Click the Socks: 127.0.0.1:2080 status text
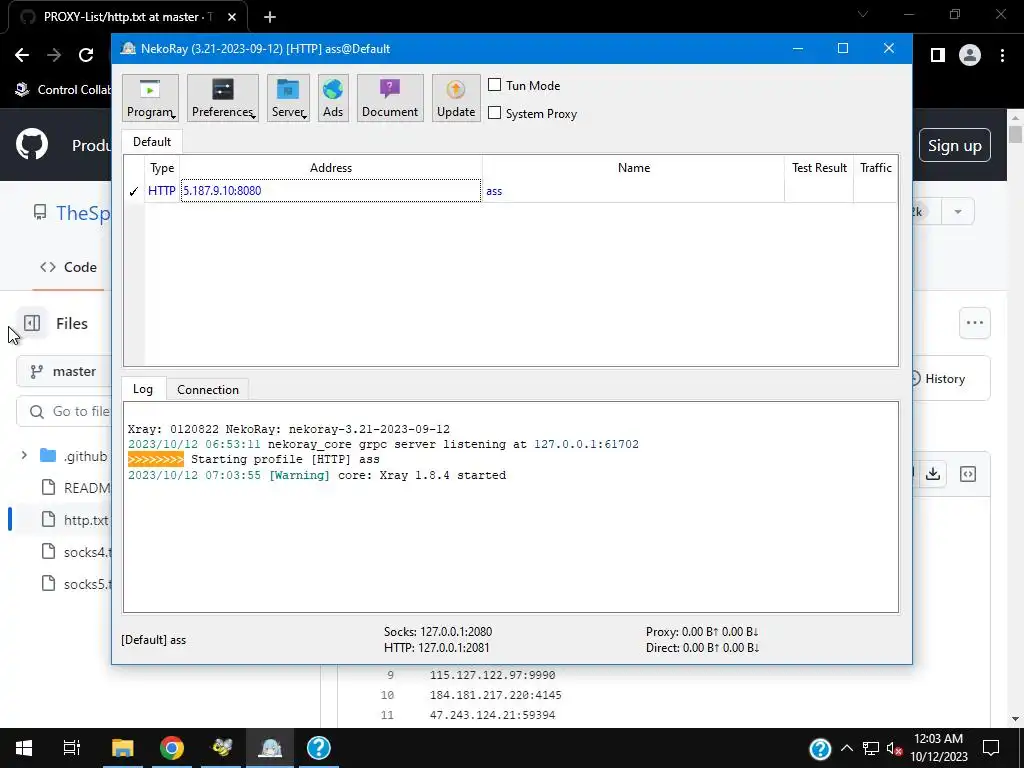The width and height of the screenshot is (1024, 768). point(438,632)
